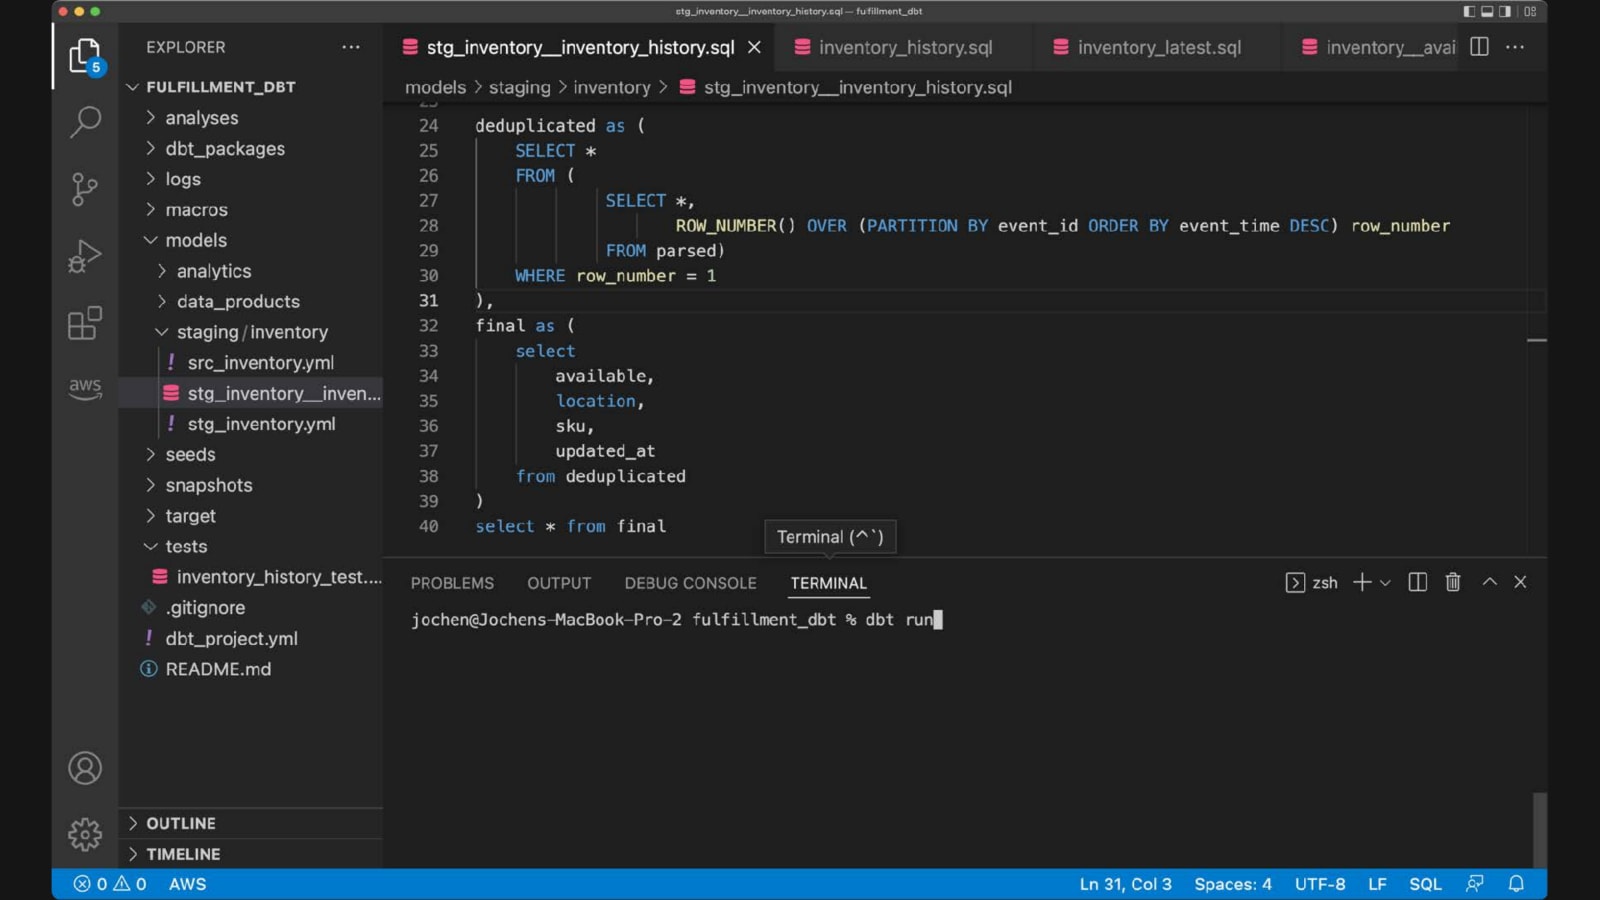
Task: Open Explorer views and more actions menu
Action: click(x=351, y=47)
